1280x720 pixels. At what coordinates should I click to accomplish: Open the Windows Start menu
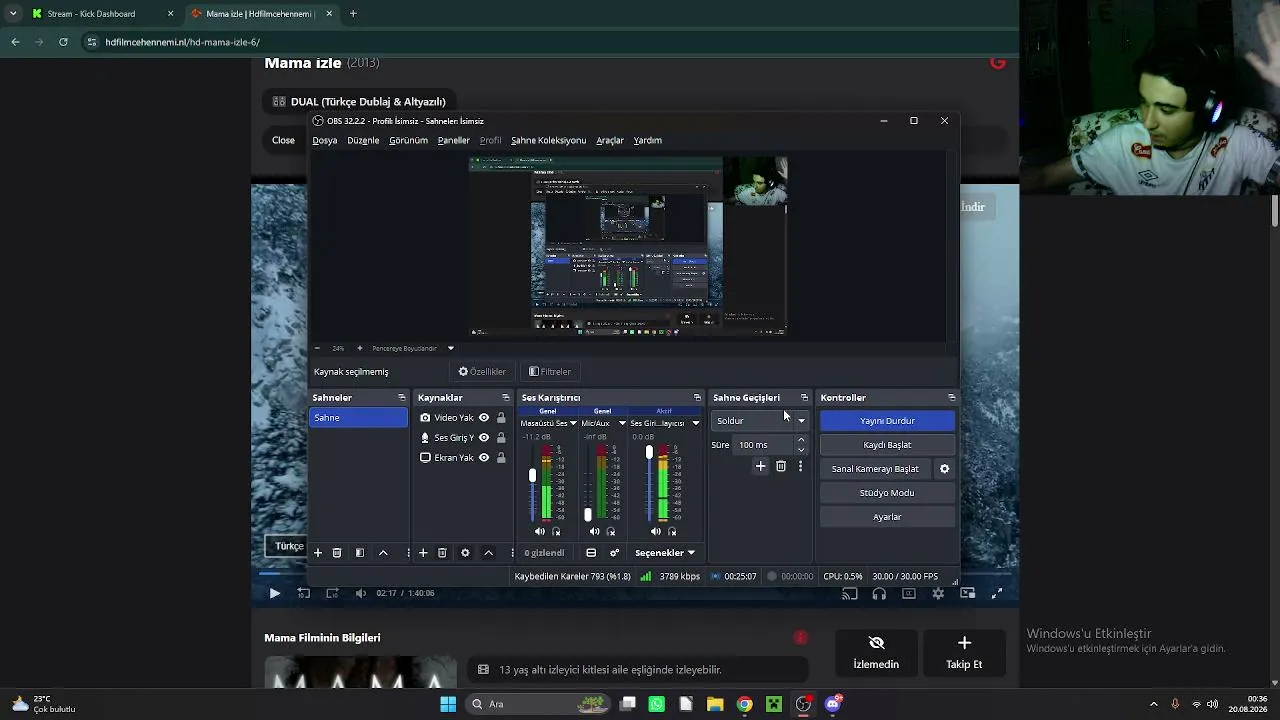448,704
